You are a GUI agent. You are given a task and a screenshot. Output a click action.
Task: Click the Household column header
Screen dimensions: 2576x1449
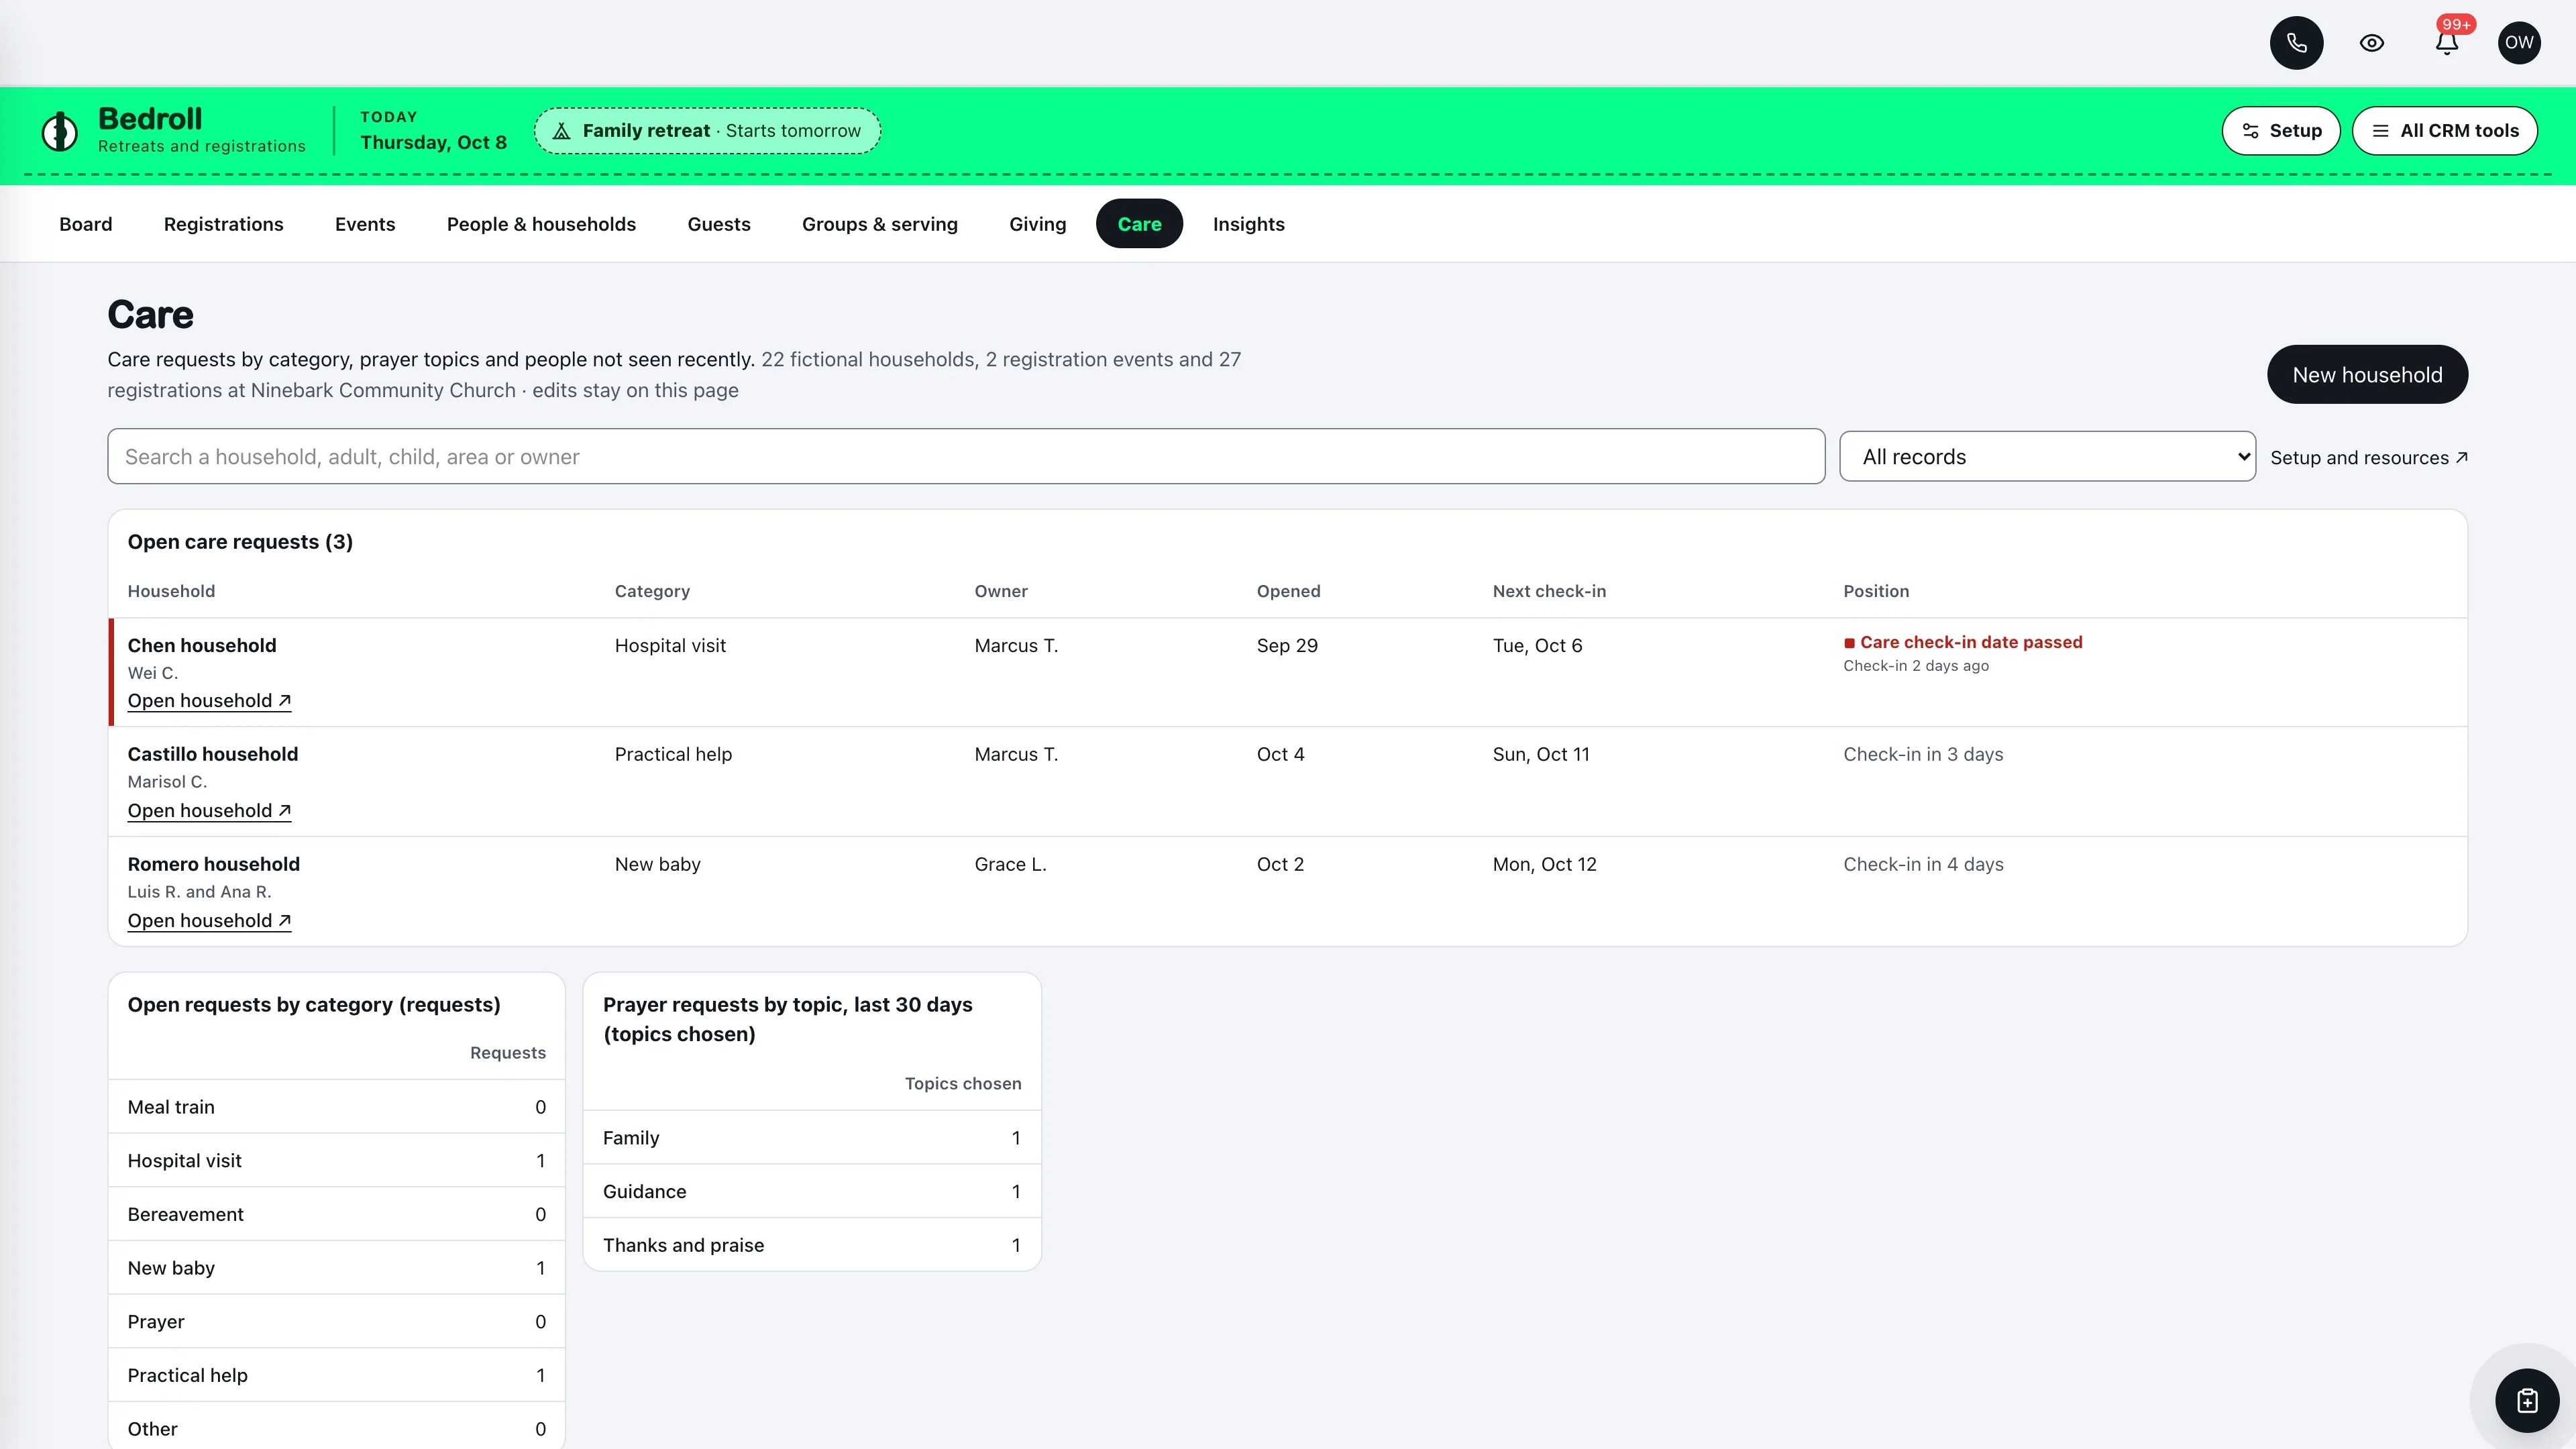tap(171, 592)
